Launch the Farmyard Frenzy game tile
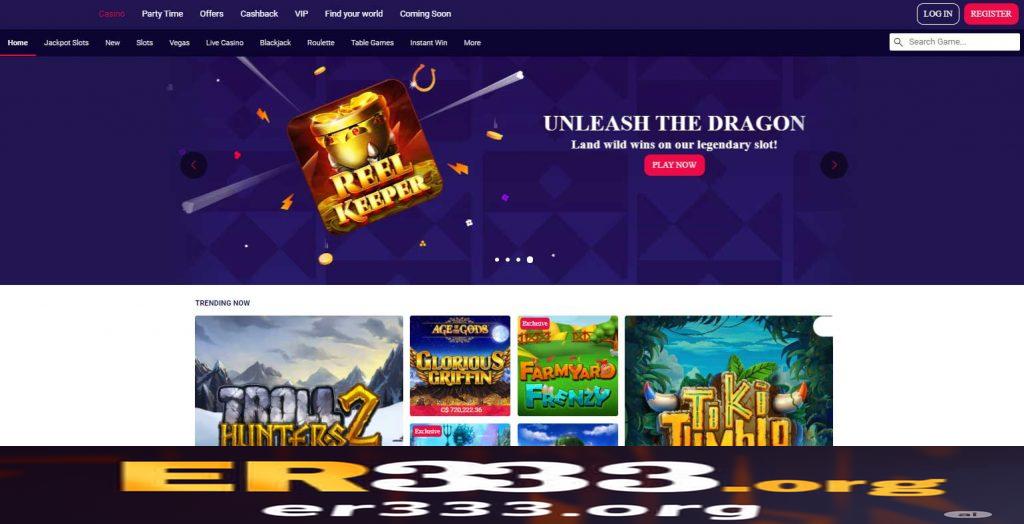Image resolution: width=1024 pixels, height=524 pixels. tap(568, 366)
